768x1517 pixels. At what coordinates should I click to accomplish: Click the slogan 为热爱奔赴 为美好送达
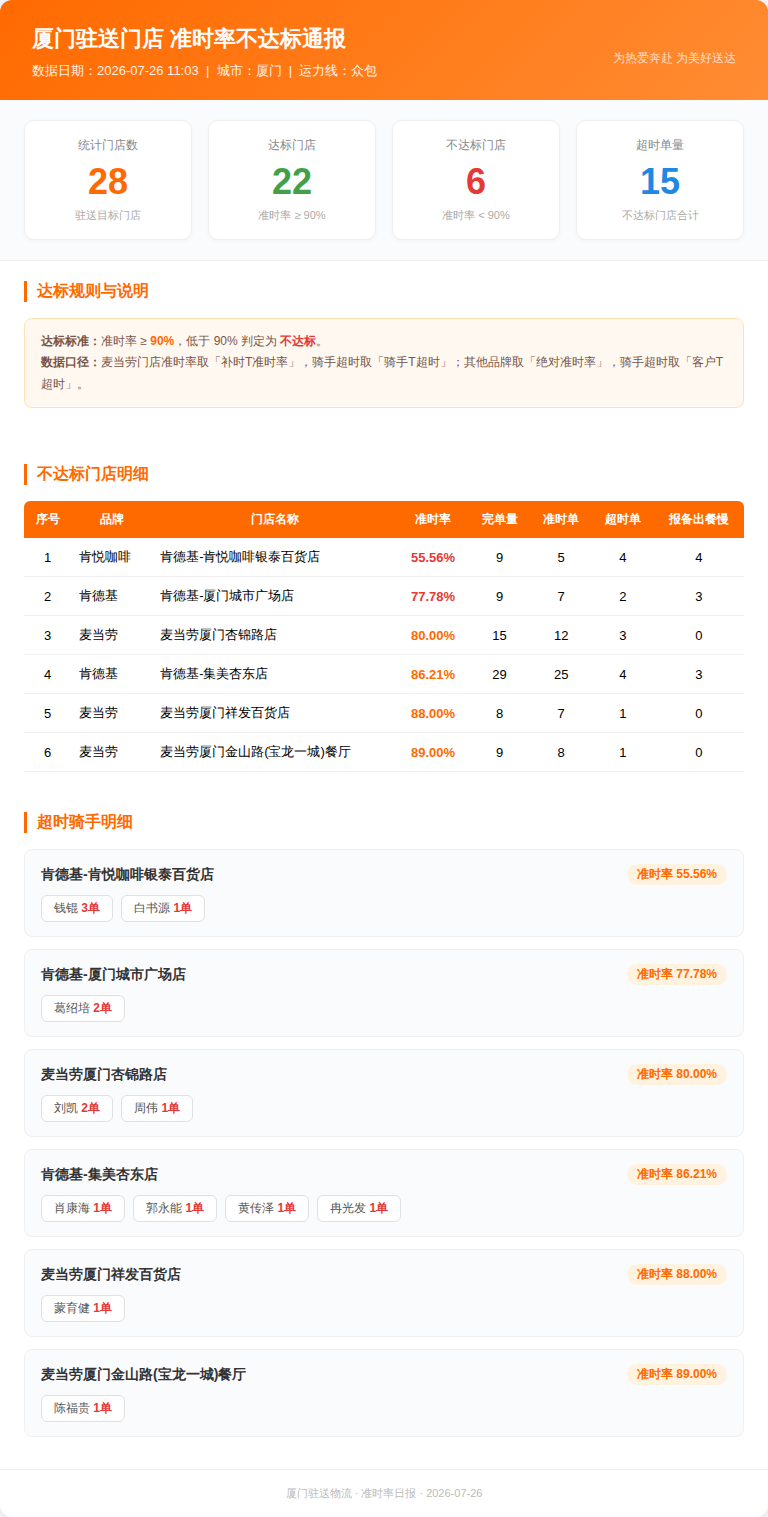[x=674, y=58]
